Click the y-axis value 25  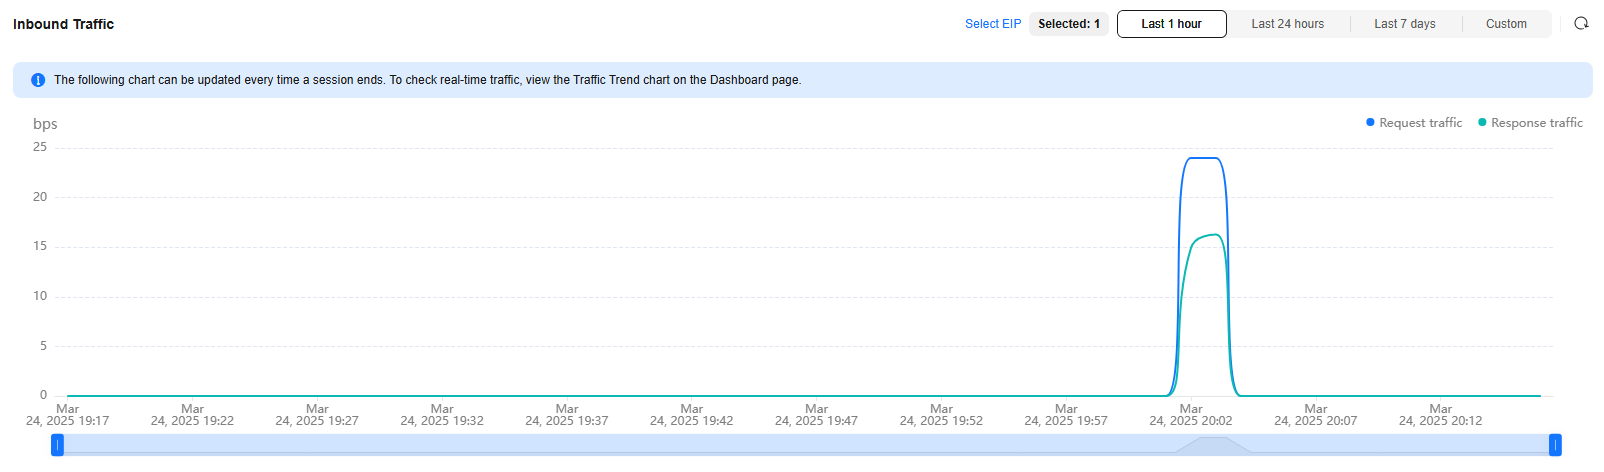pos(40,147)
